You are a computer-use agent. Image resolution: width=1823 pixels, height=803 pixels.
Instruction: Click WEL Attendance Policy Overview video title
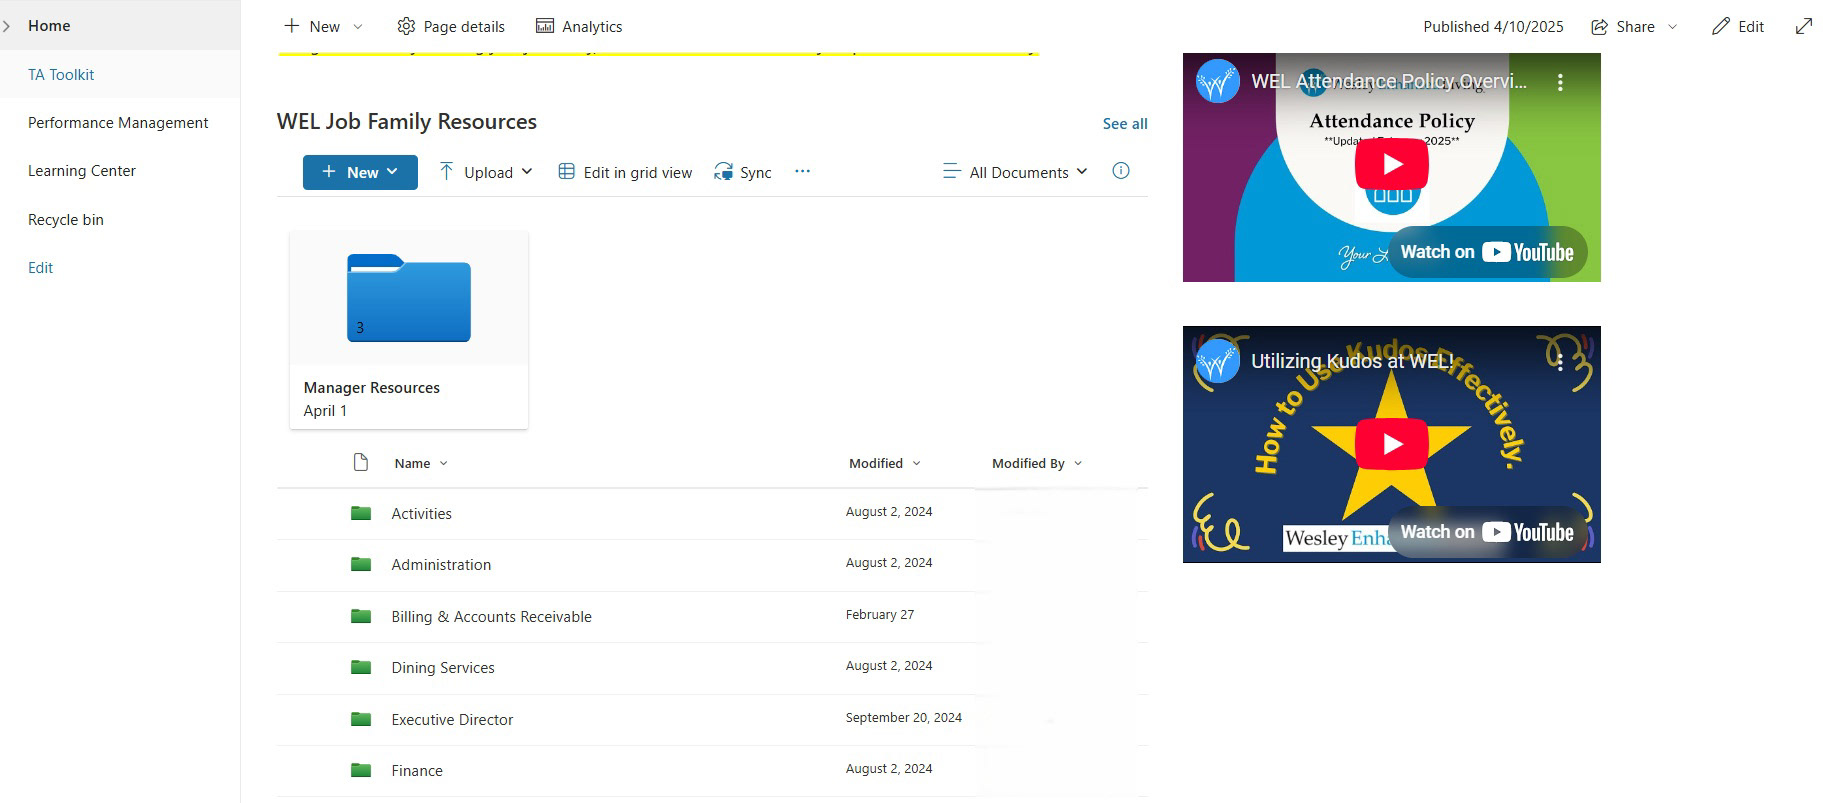[1389, 82]
